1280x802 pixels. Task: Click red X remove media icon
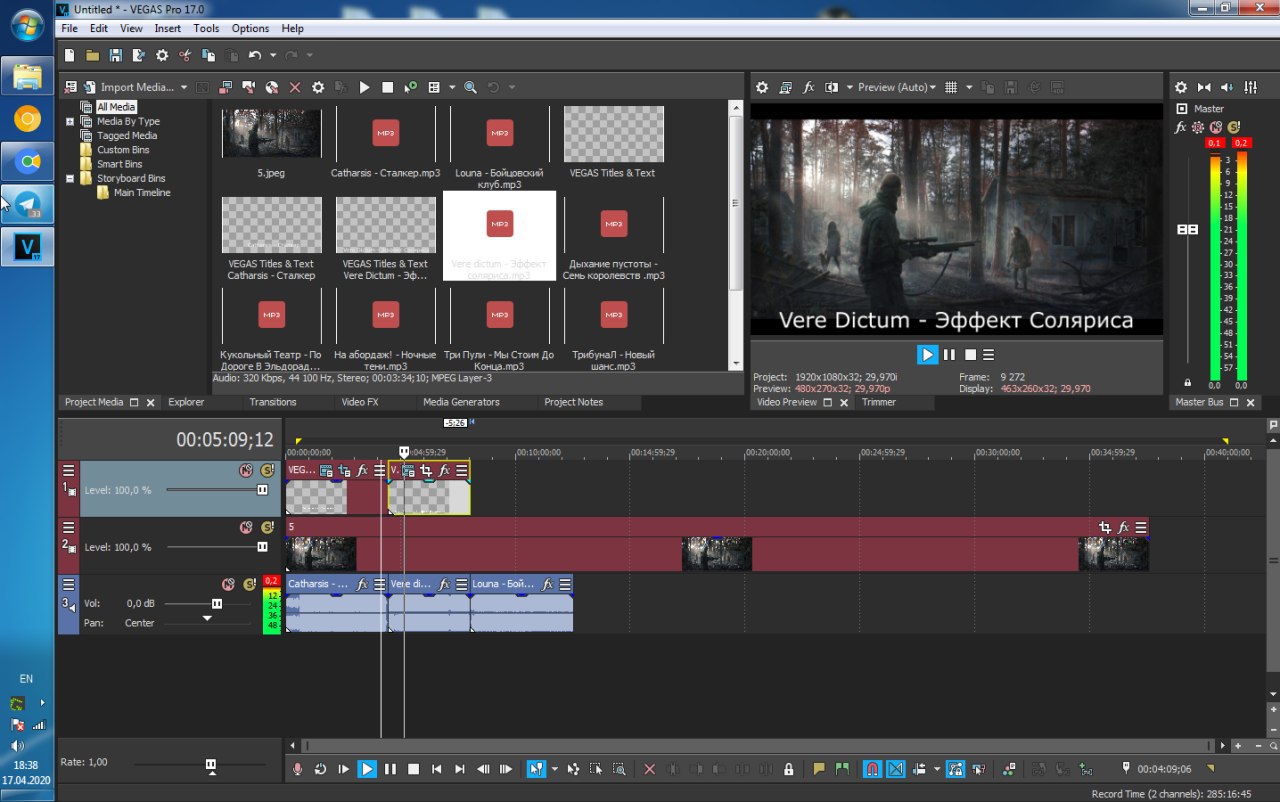click(x=295, y=88)
